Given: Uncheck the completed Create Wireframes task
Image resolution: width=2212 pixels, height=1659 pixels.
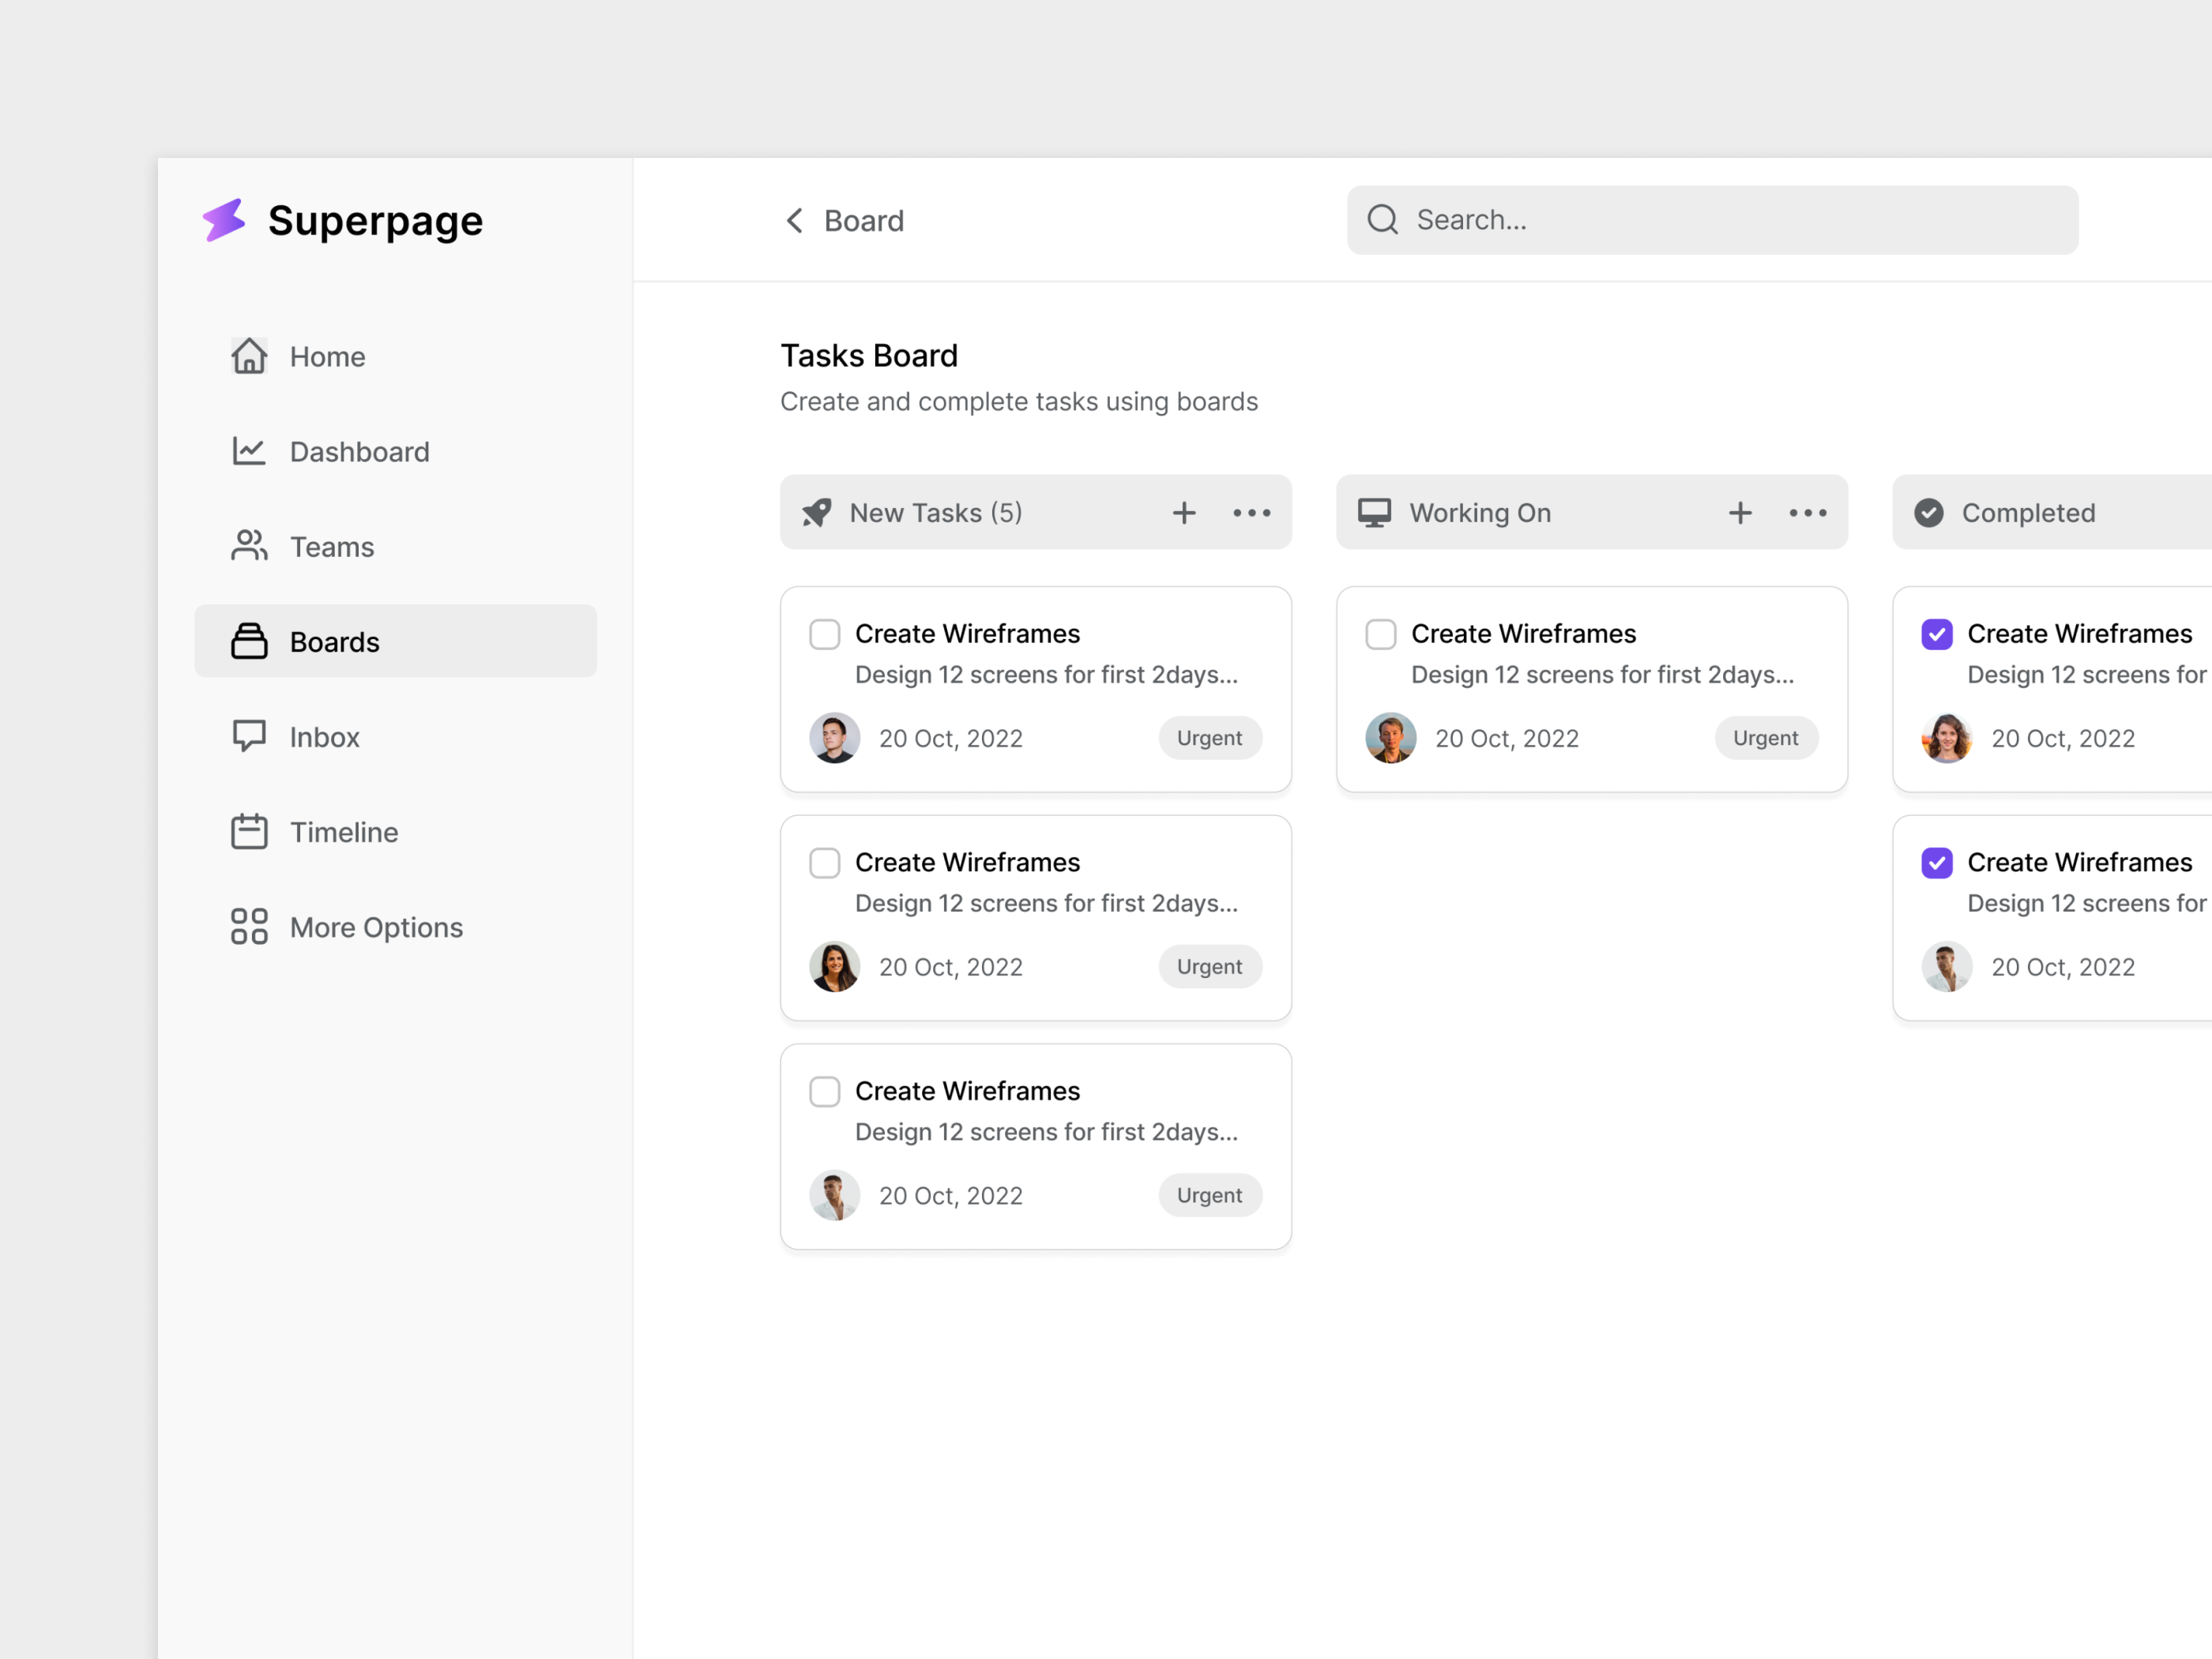Looking at the screenshot, I should click(x=1937, y=634).
